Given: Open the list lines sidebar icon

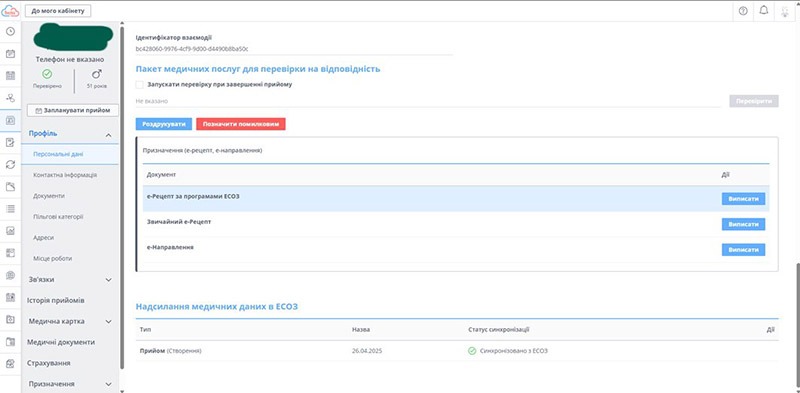Looking at the screenshot, I should point(10,209).
